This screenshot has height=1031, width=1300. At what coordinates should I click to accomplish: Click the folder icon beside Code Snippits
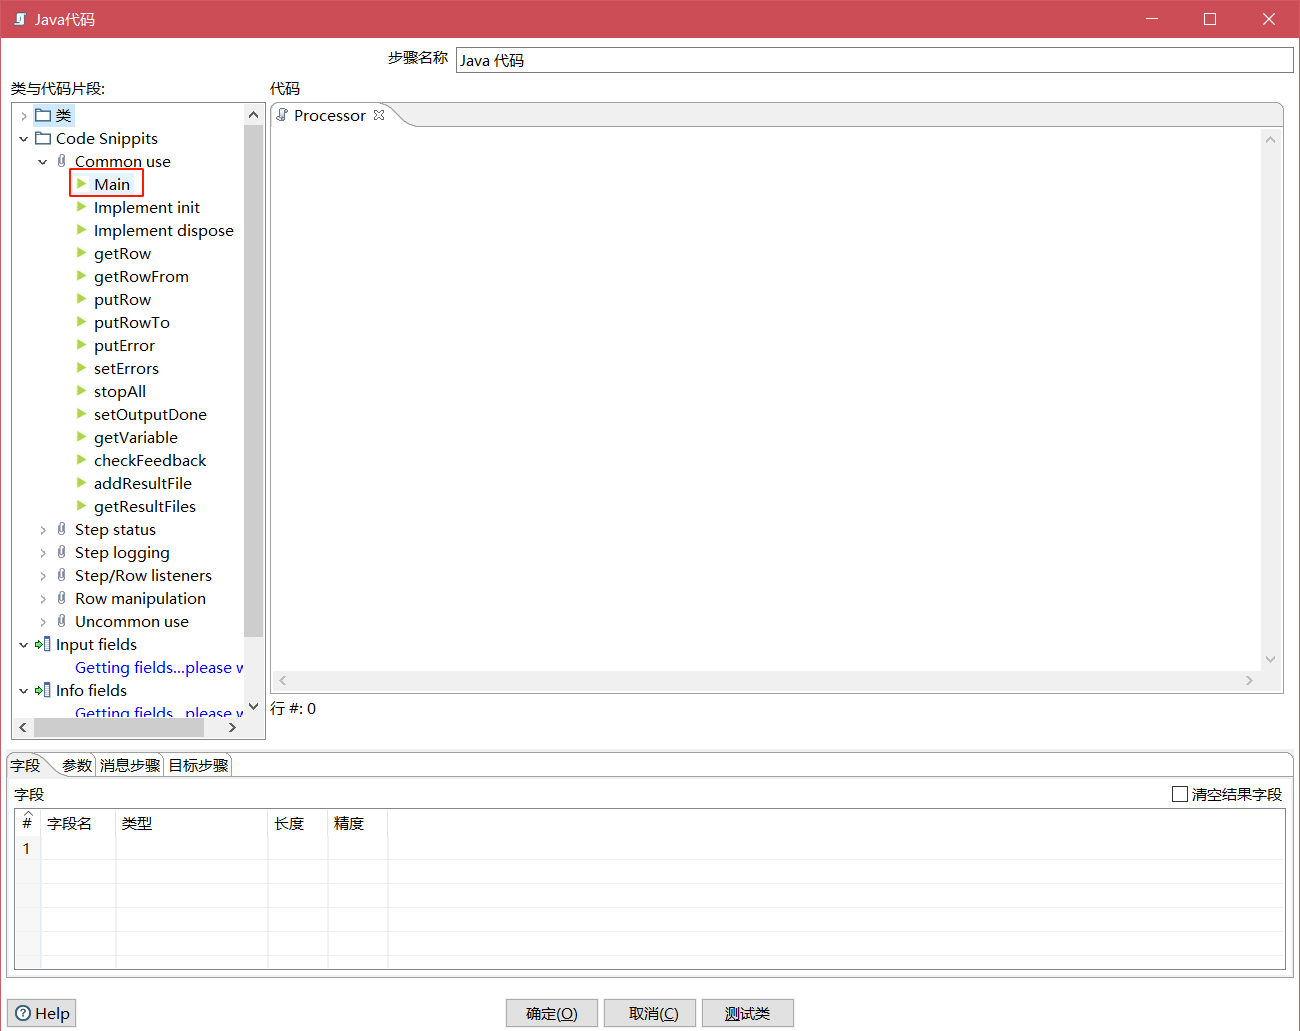tap(43, 138)
